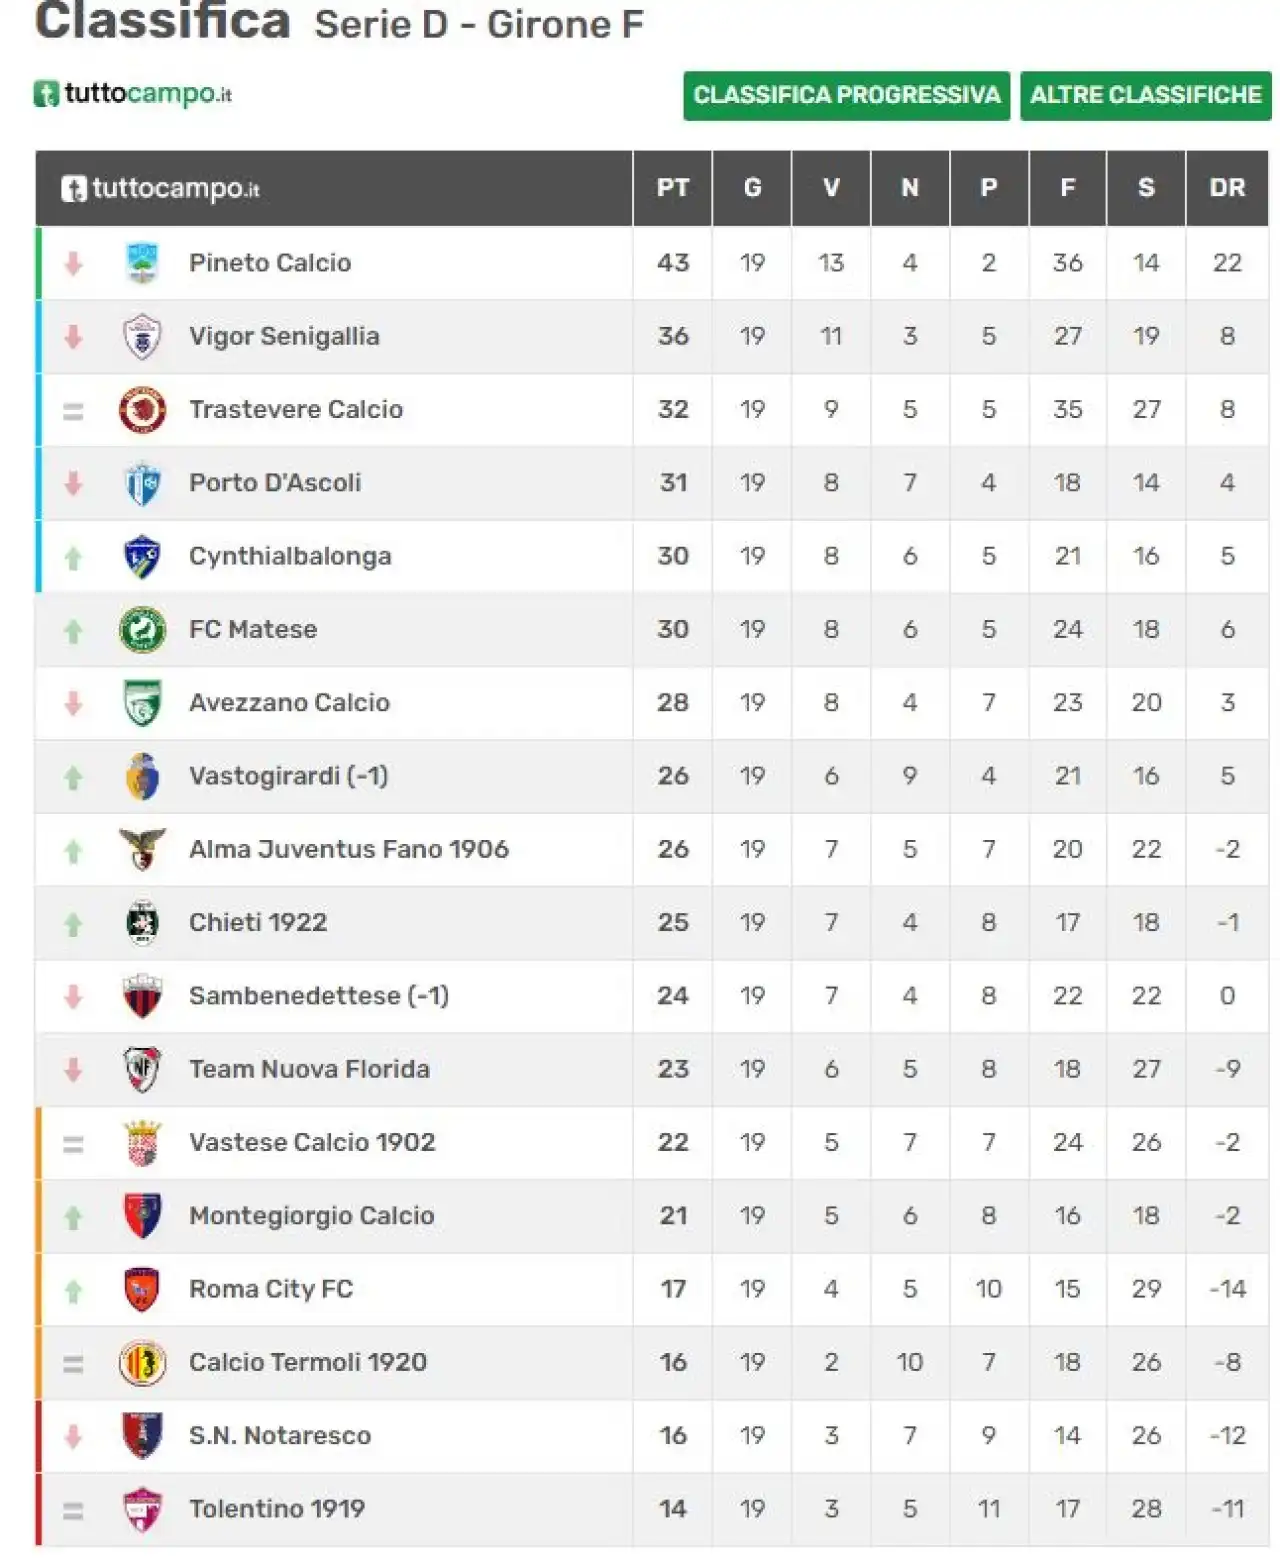Click the Trastevere Calcio team logo
Image resolution: width=1280 pixels, height=1565 pixels.
pyautogui.click(x=142, y=410)
